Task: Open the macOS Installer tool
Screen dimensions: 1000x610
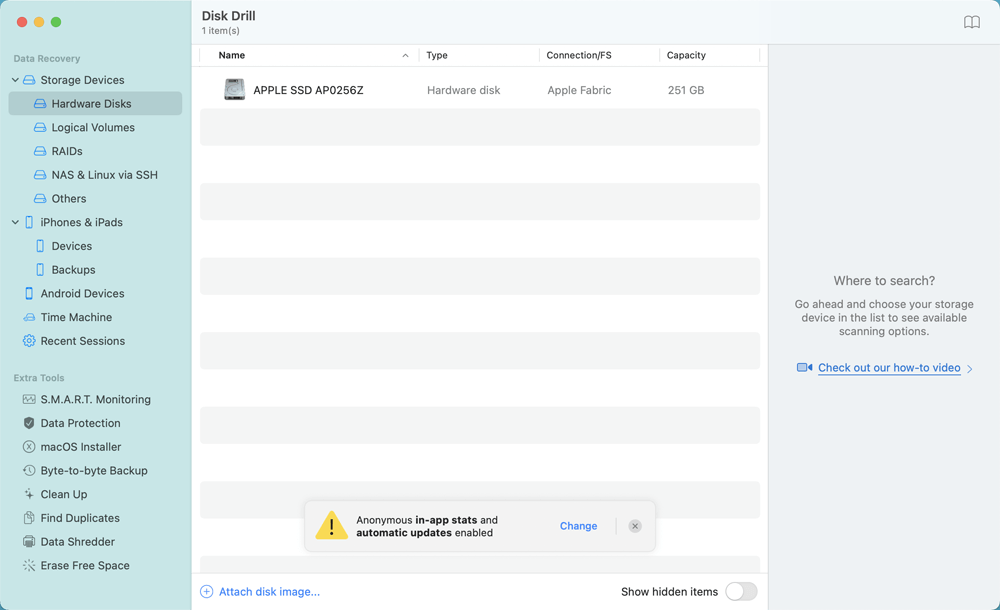Action: pyautogui.click(x=81, y=446)
